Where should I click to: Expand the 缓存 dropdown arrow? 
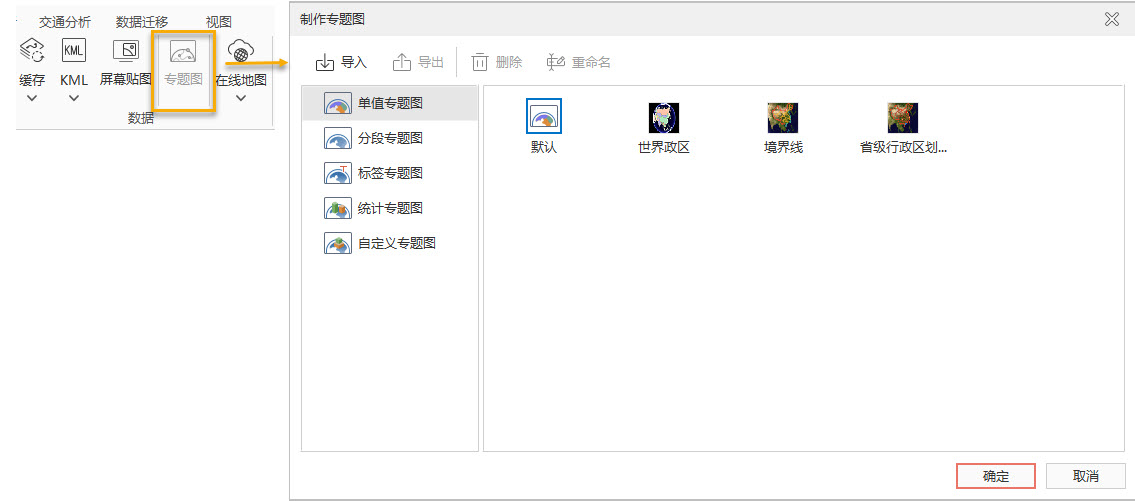(x=32, y=98)
